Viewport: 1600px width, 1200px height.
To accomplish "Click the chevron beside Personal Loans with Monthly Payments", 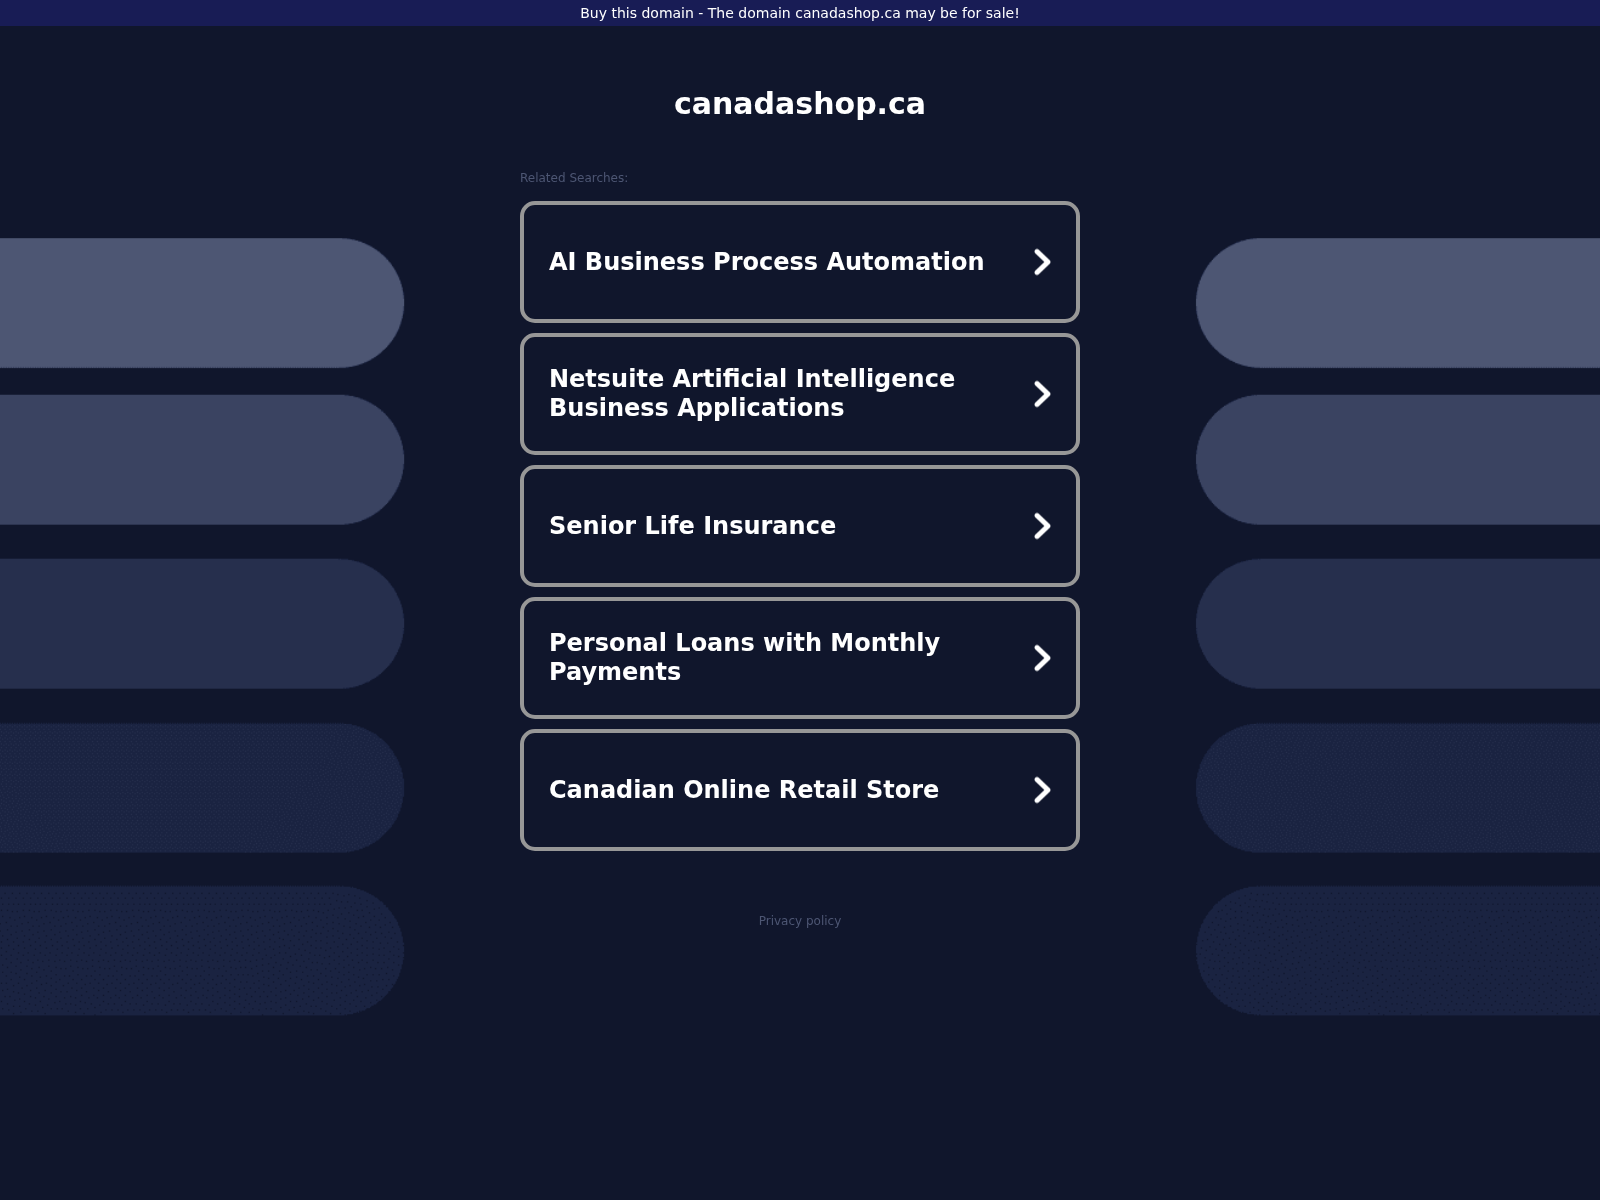I will coord(1042,658).
